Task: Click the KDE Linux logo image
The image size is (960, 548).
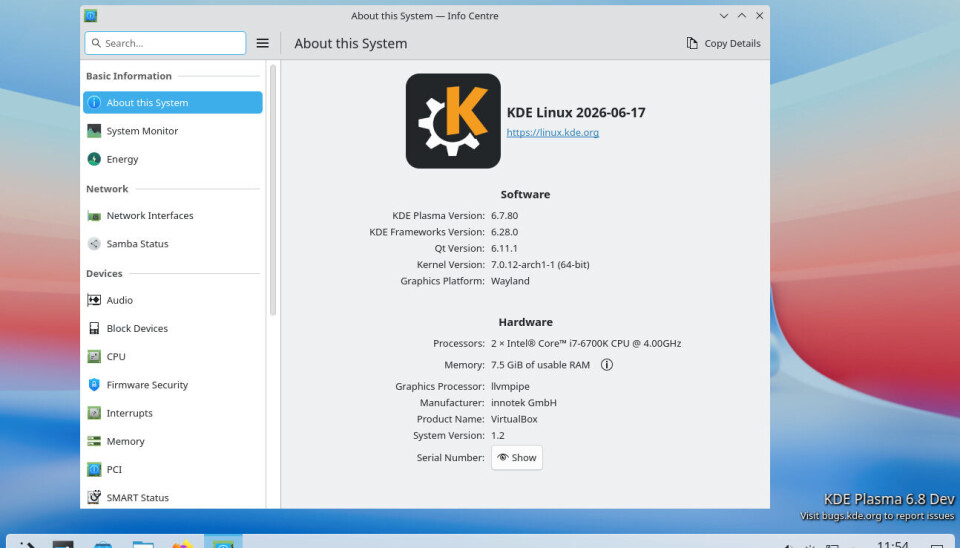Action: (453, 121)
